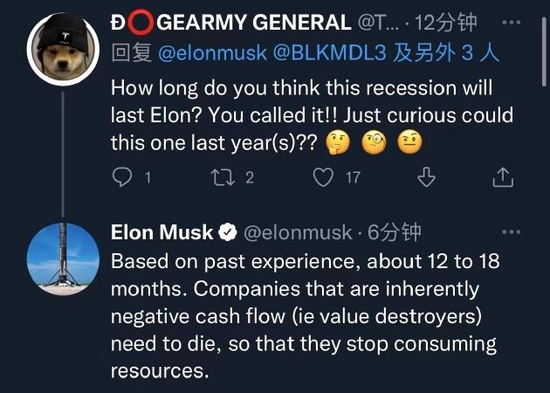
Task: Click the 12分钟 timestamp of first tweet
Action: (x=446, y=22)
